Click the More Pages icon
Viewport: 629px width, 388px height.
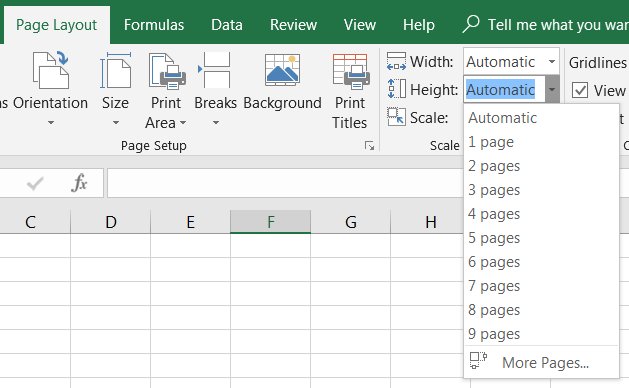point(478,361)
